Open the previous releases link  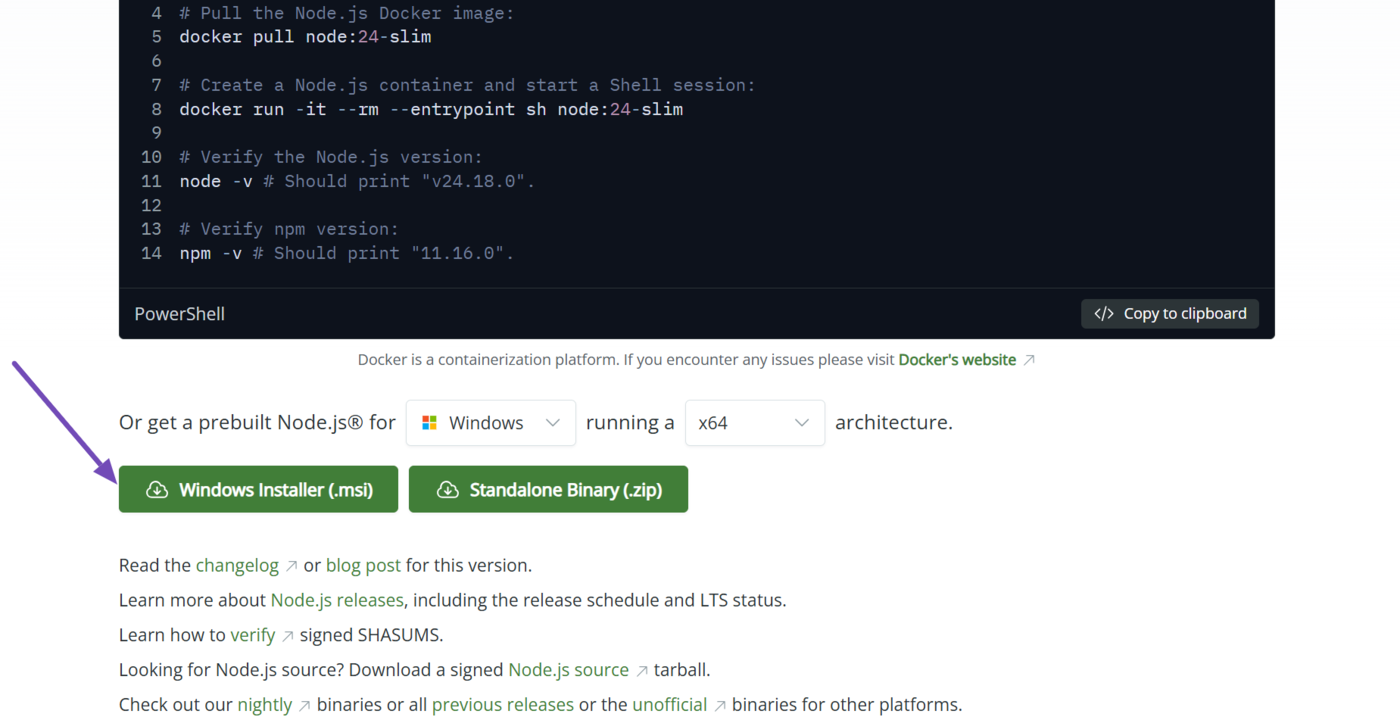503,705
